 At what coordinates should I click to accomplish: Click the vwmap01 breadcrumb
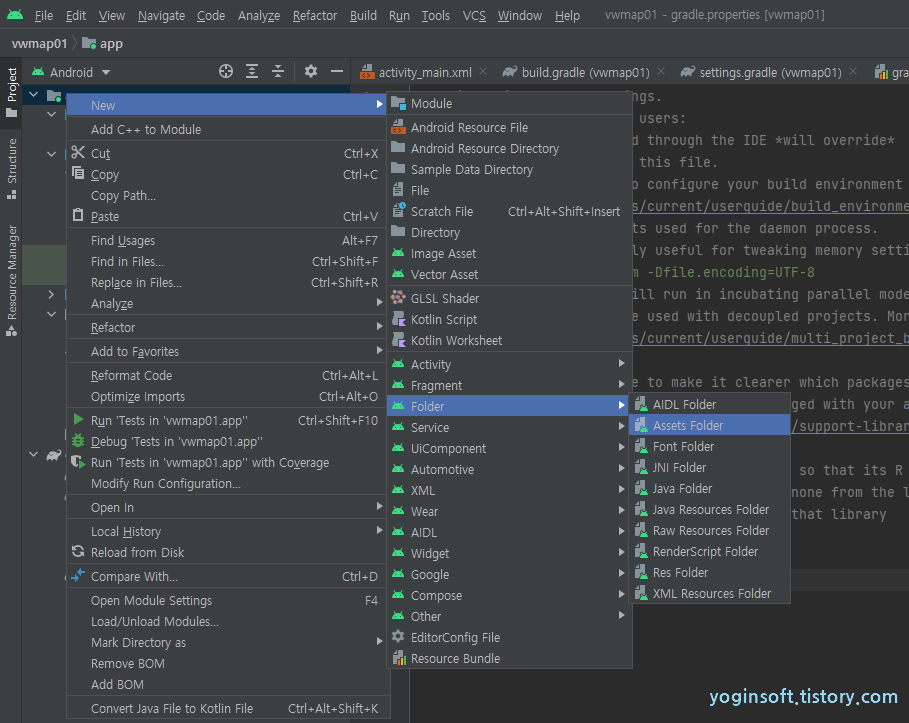pos(39,43)
